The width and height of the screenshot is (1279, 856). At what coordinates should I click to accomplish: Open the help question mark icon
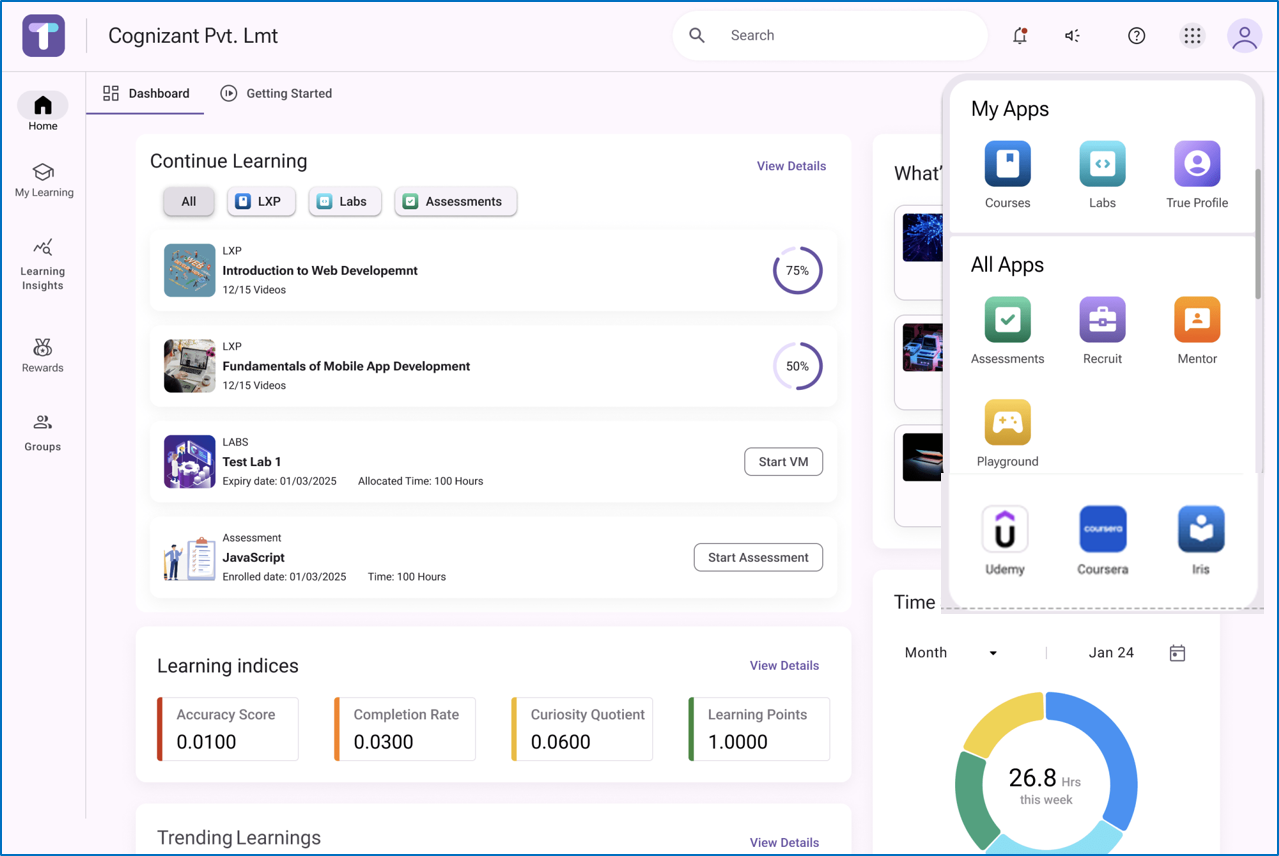click(x=1136, y=36)
